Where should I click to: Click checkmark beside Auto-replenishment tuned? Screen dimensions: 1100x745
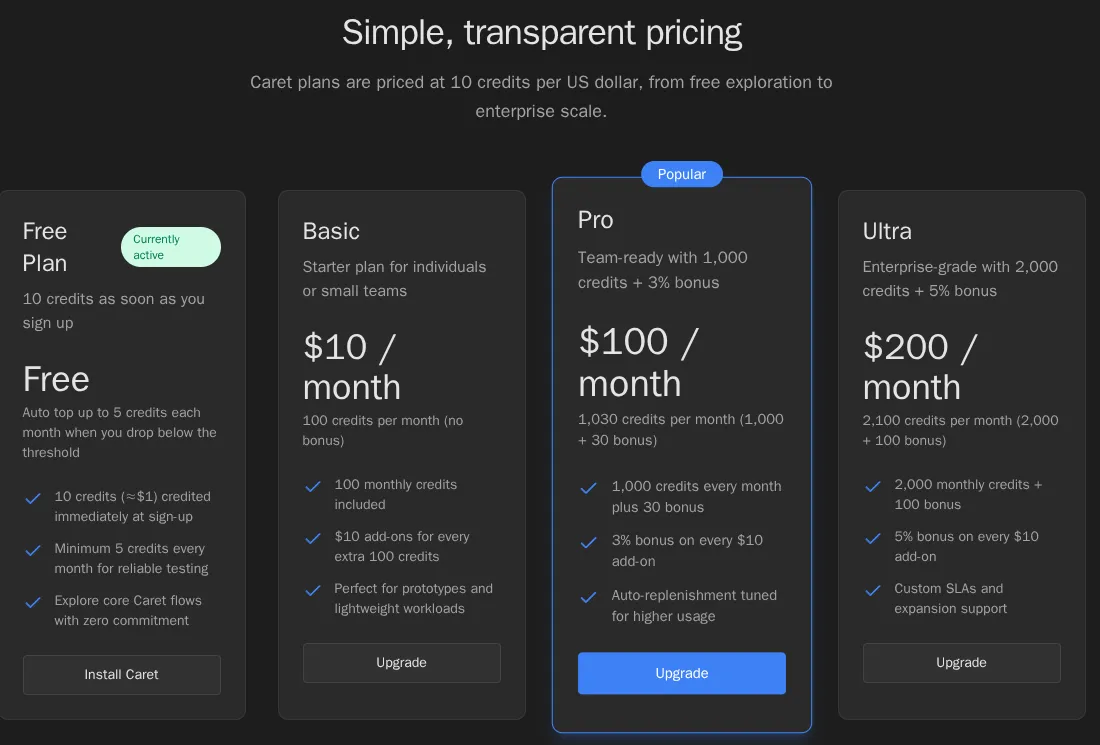589,597
